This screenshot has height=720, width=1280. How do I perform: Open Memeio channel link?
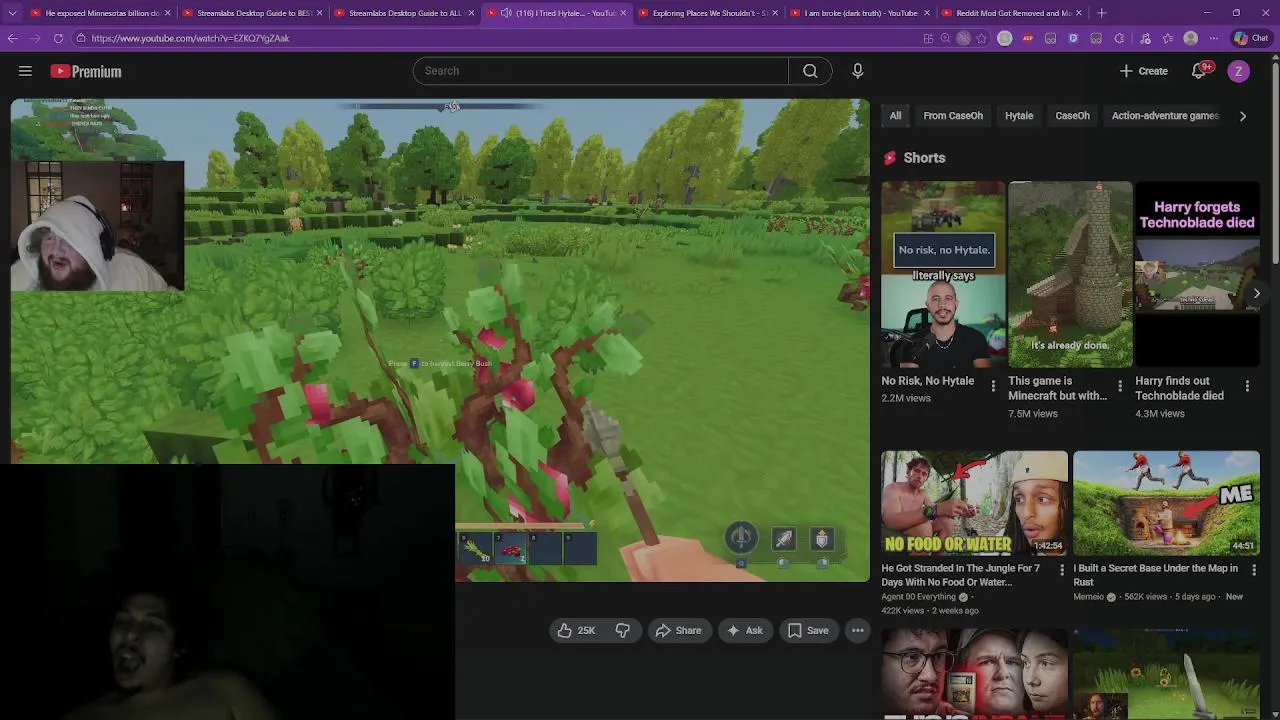coord(1088,597)
